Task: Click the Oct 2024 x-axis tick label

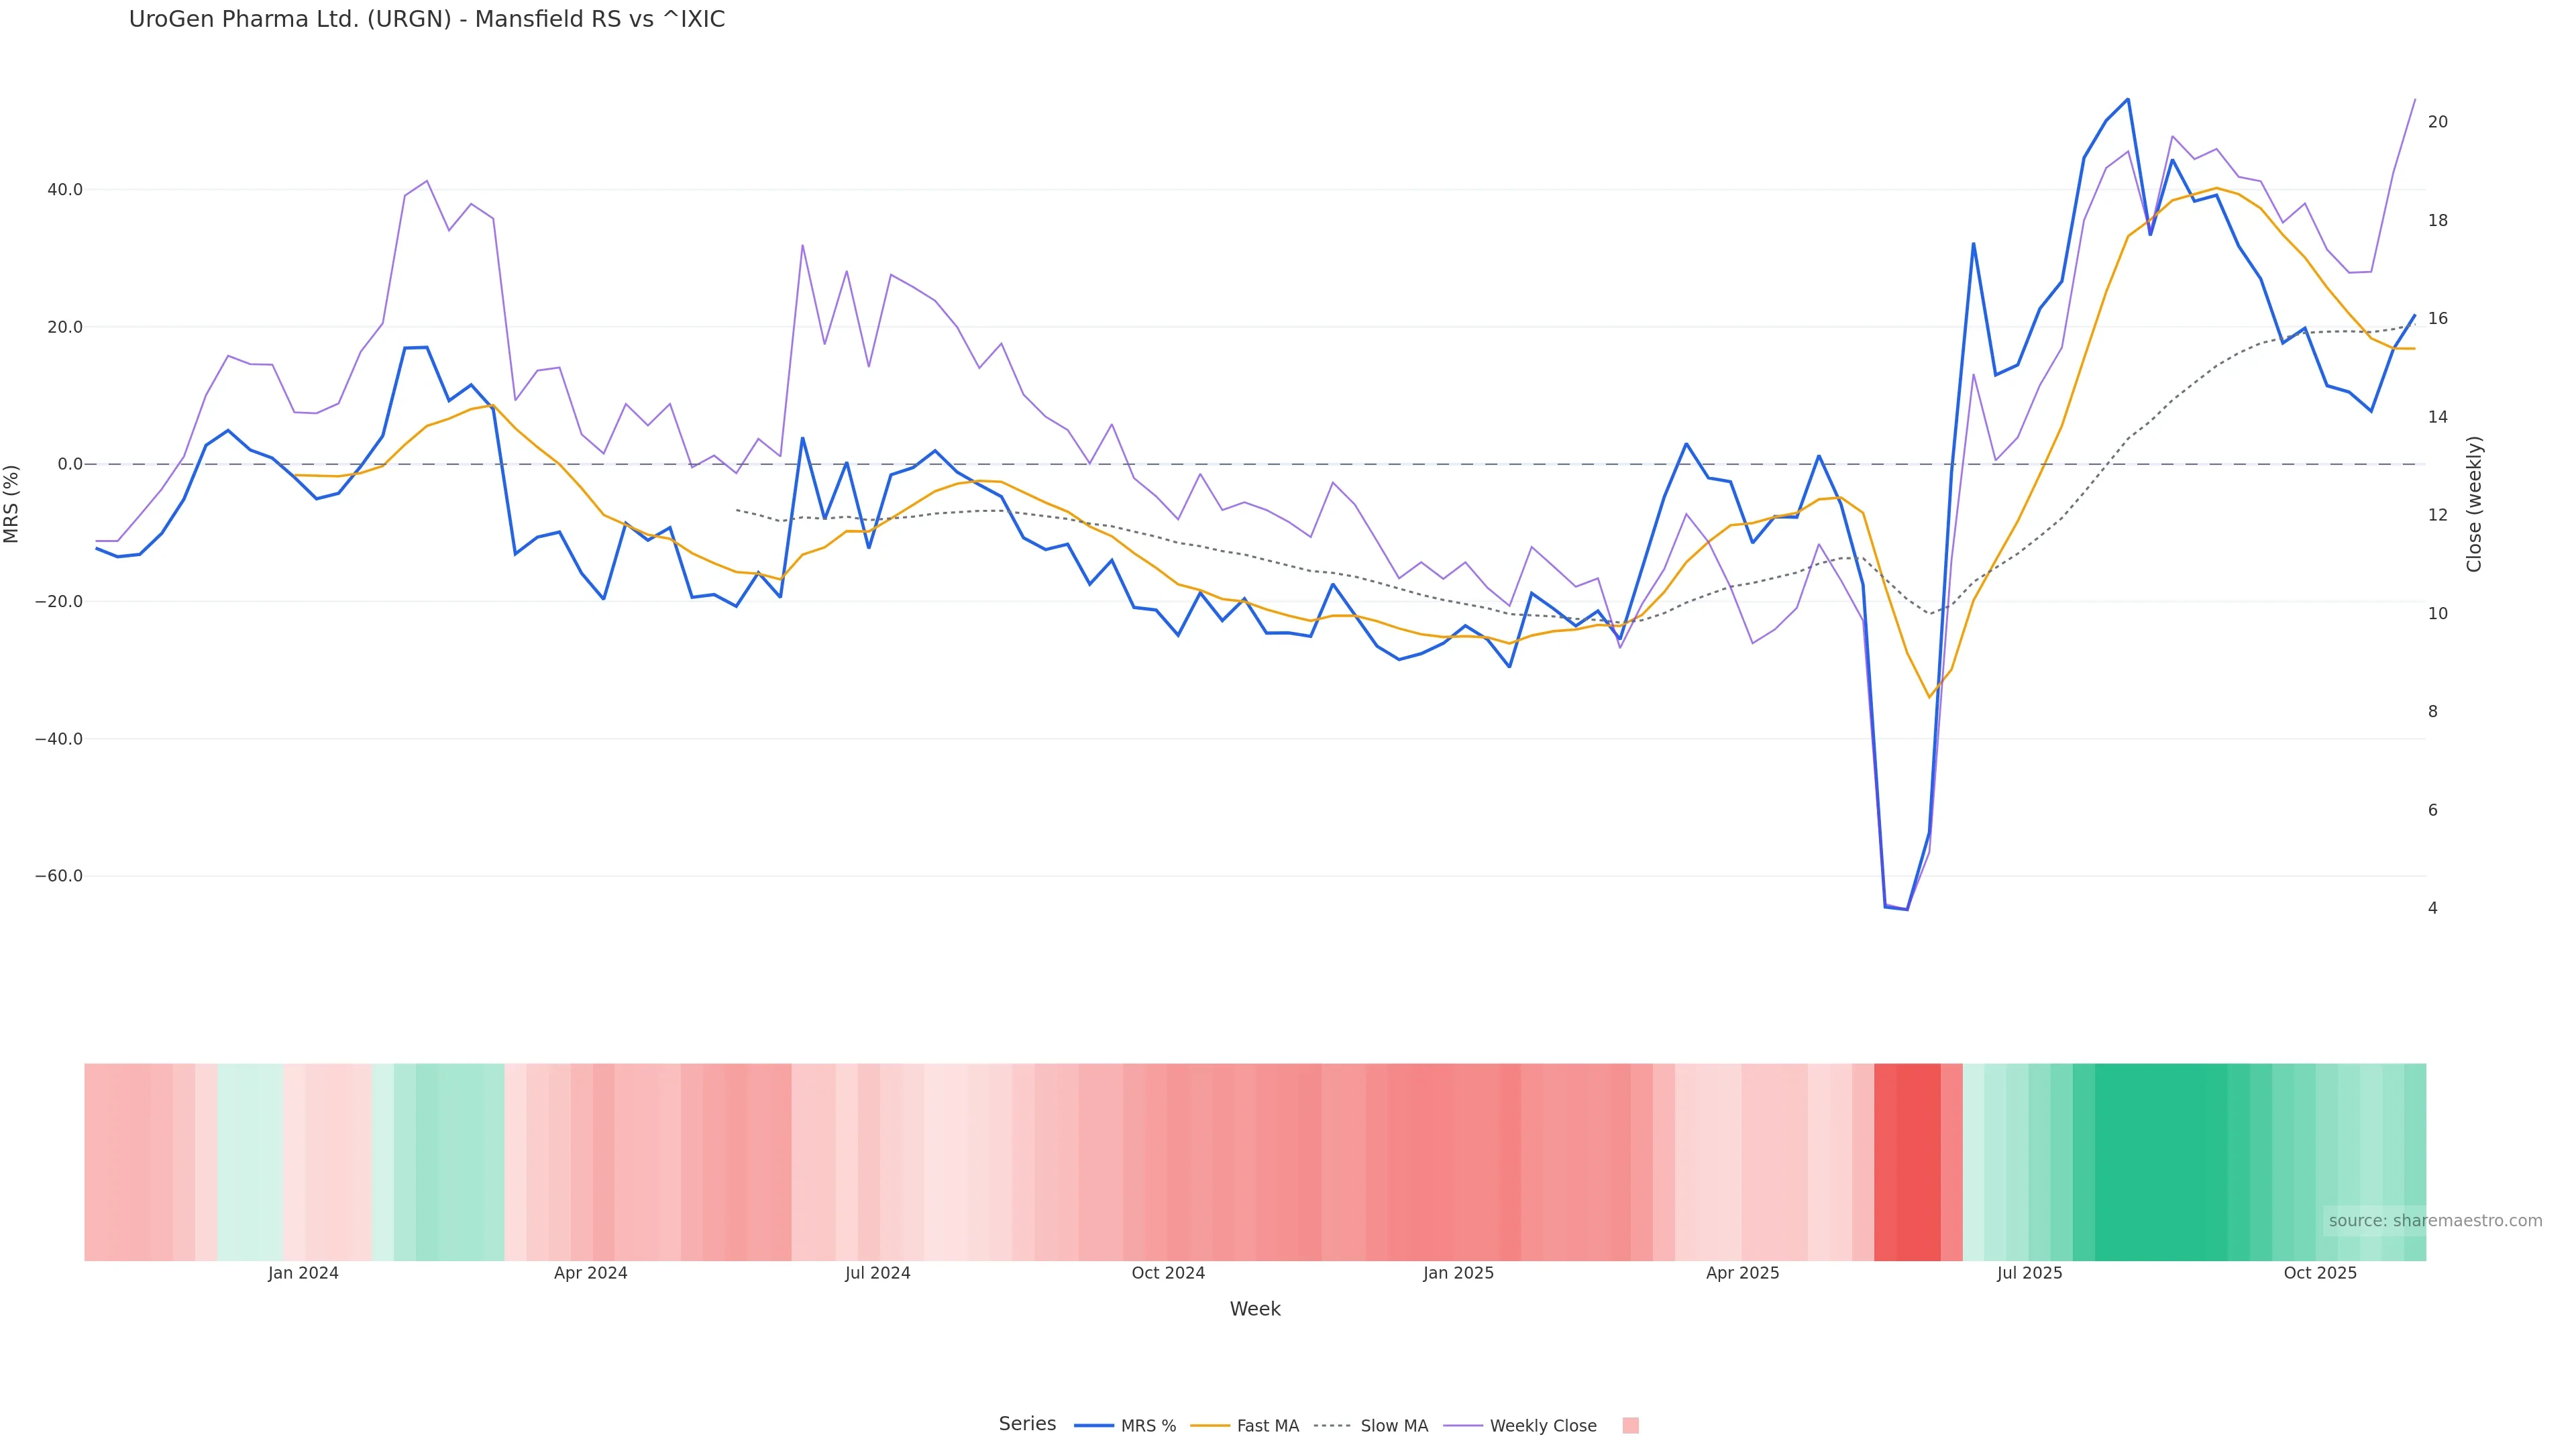Action: click(x=1168, y=1274)
